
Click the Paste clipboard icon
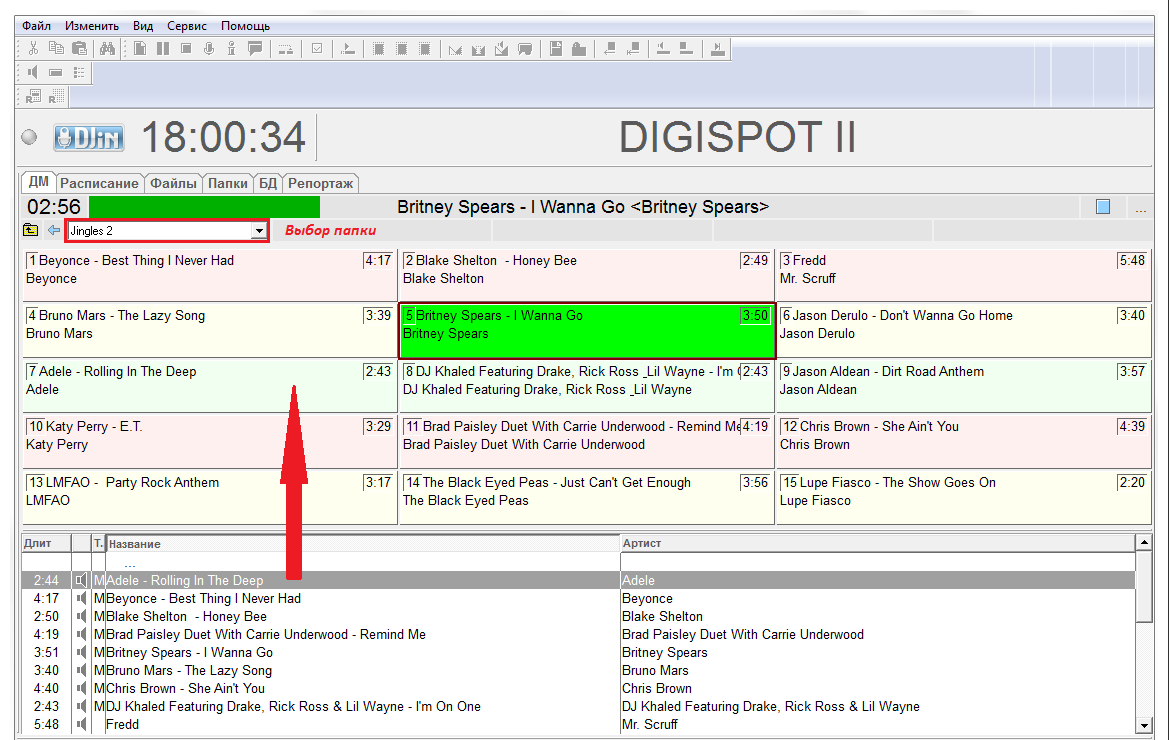(79, 49)
